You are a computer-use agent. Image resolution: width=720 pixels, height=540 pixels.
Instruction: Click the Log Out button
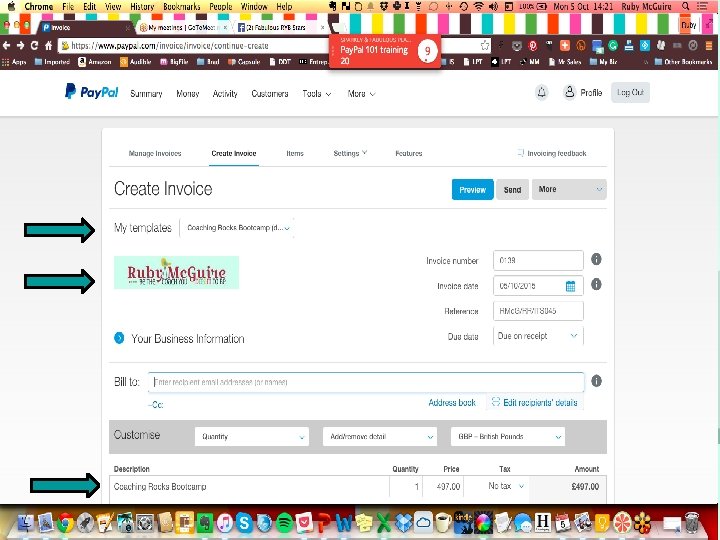pyautogui.click(x=630, y=93)
